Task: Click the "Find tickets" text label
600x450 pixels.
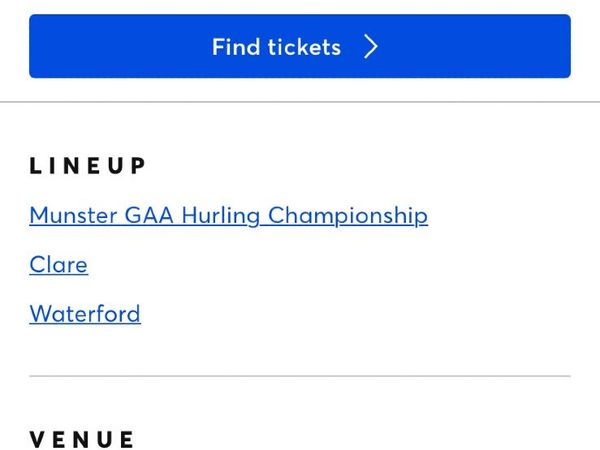Action: [x=276, y=47]
